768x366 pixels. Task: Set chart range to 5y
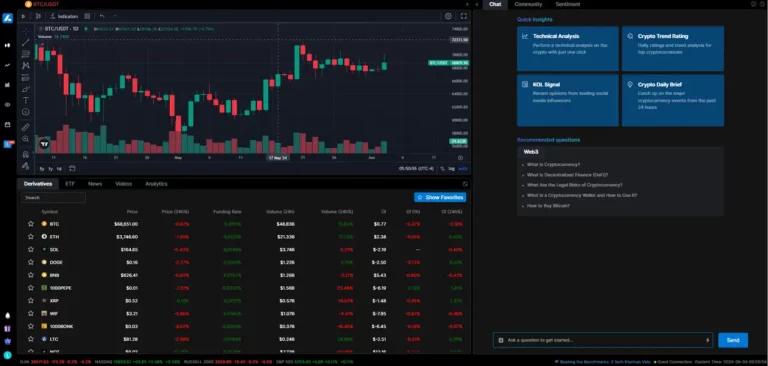coord(42,169)
